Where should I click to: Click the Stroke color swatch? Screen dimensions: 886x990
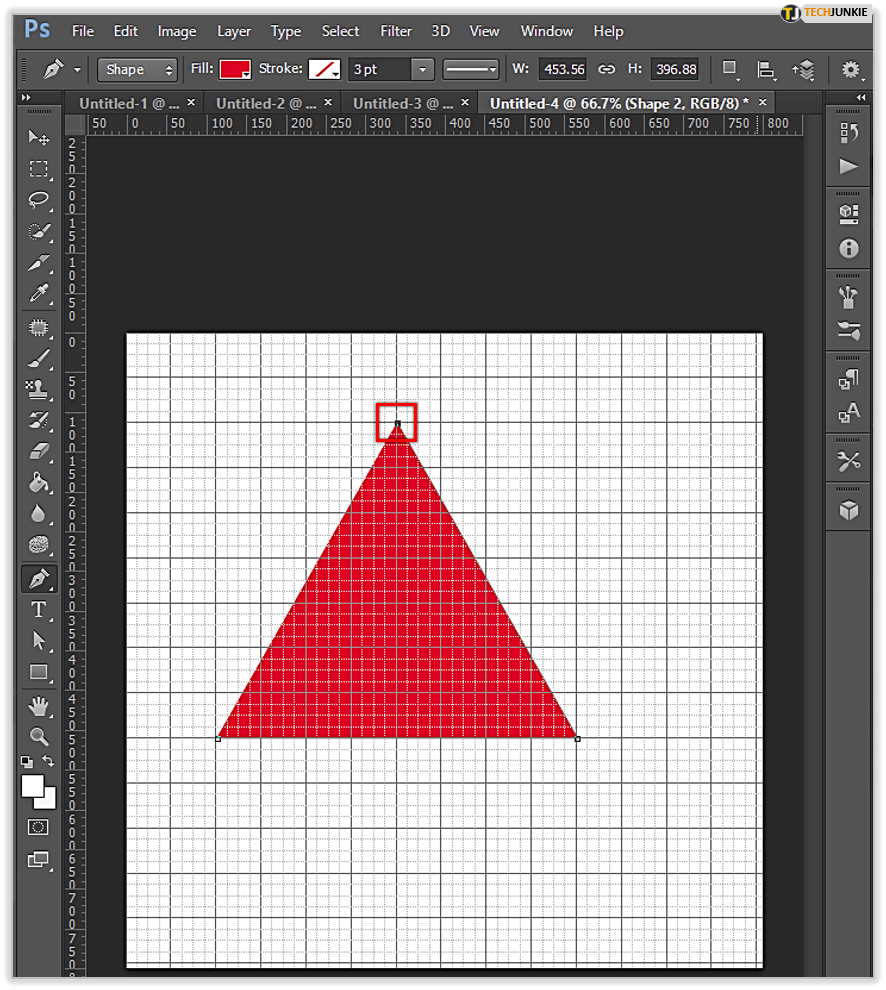click(324, 69)
